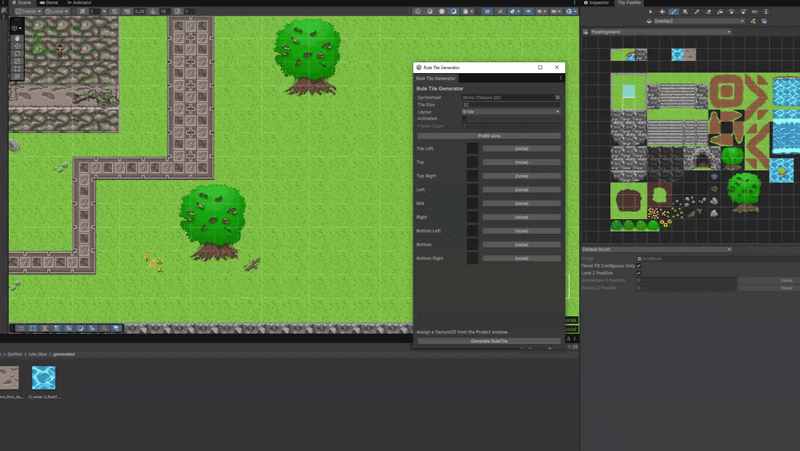Click the Tile Size input field
Image resolution: width=800 pixels, height=451 pixels.
click(511, 105)
